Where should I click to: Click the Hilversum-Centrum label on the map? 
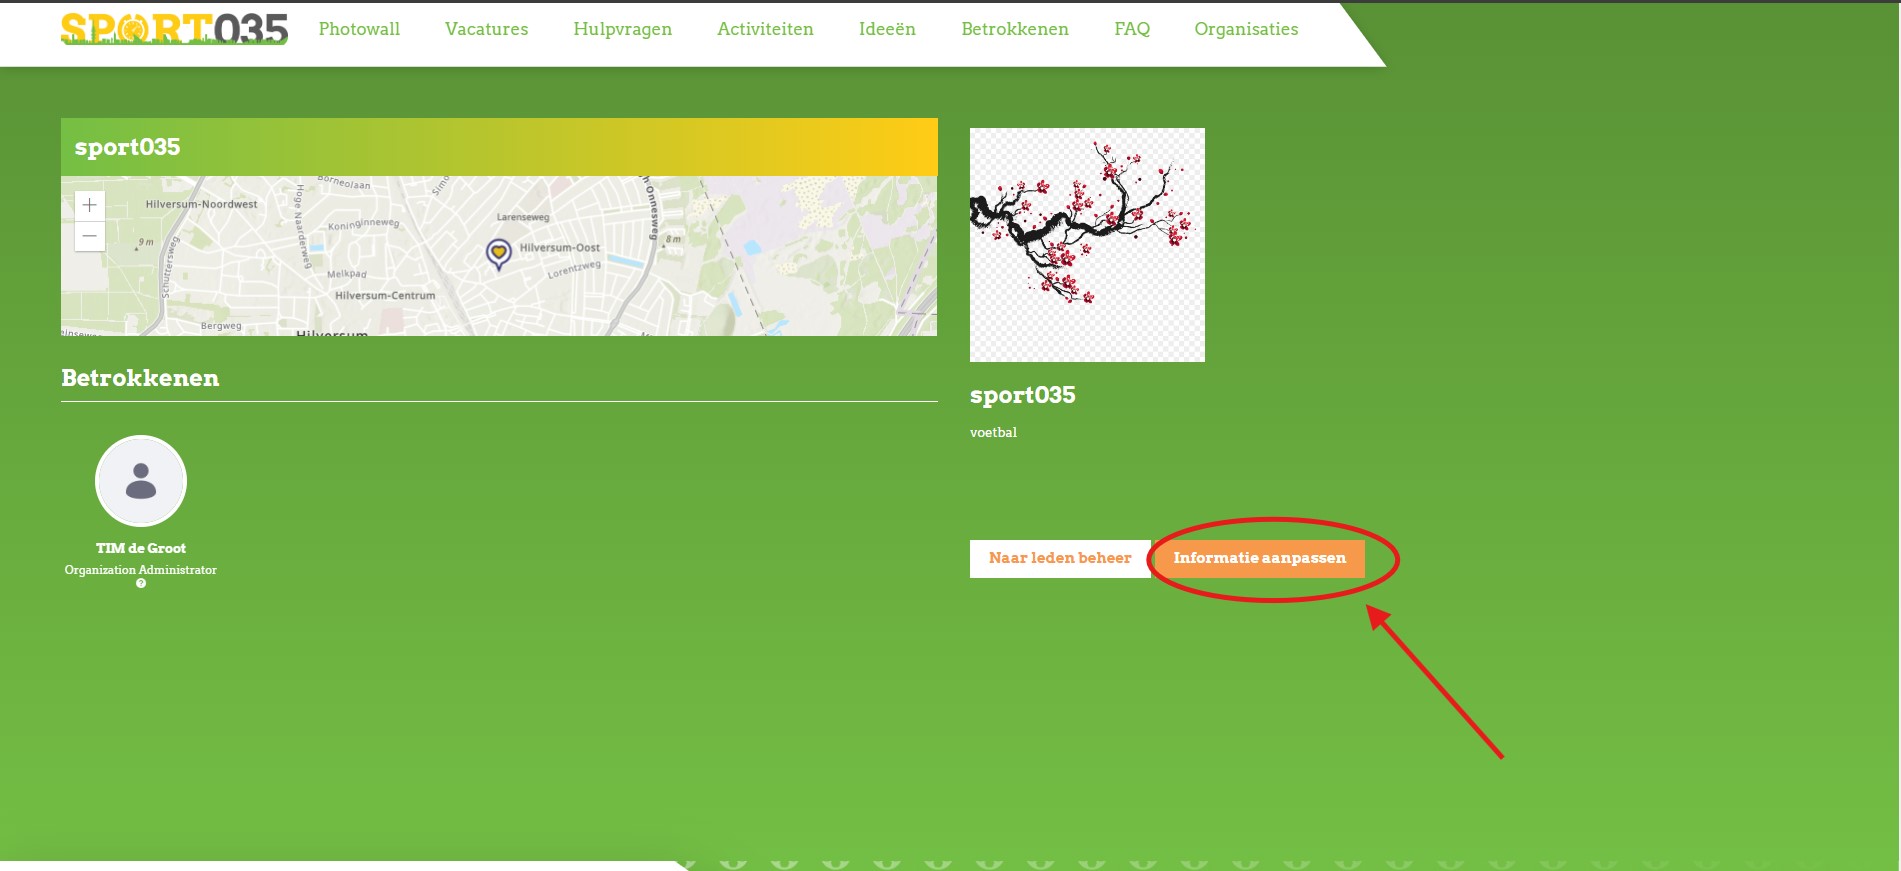point(385,296)
